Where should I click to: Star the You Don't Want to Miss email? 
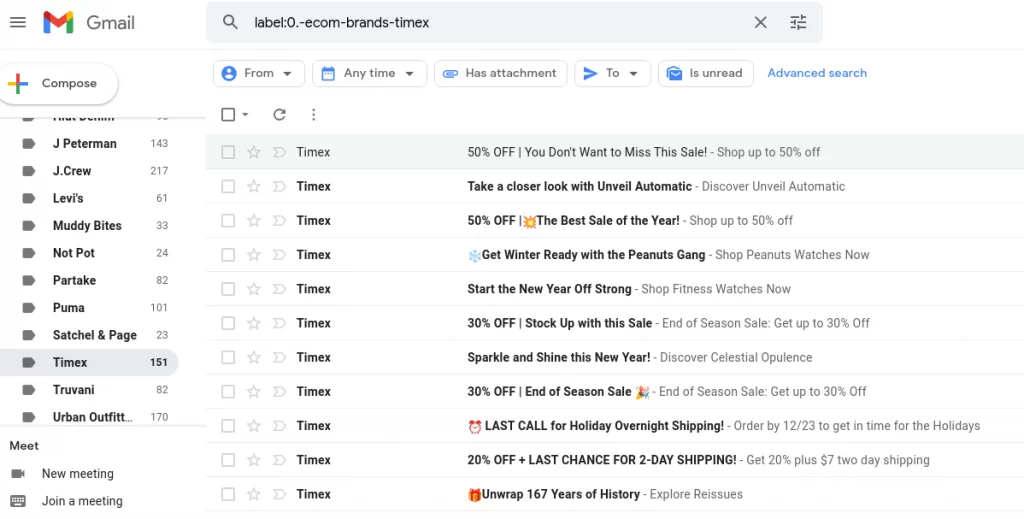tap(253, 152)
